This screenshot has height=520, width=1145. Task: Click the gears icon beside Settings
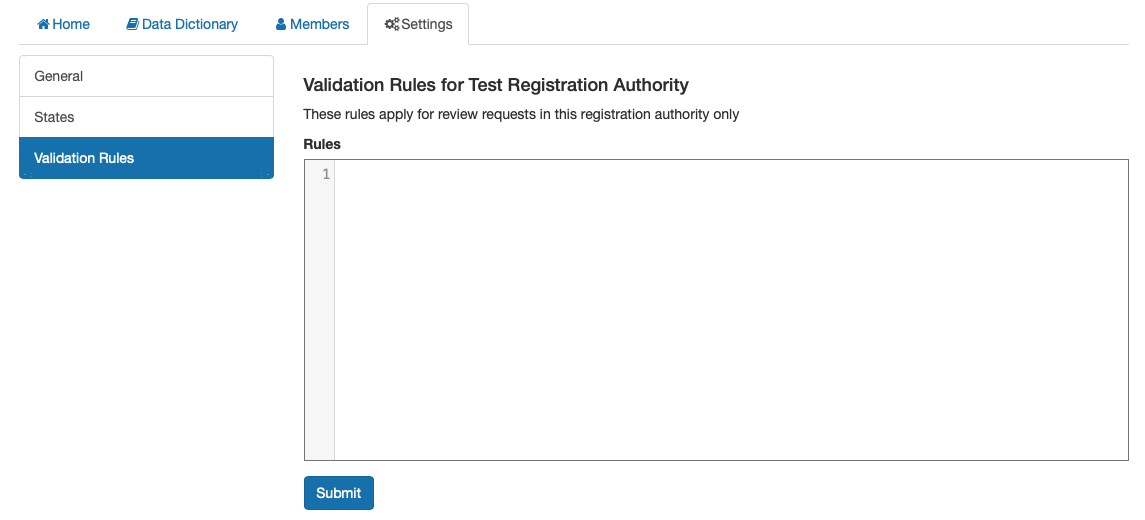392,24
